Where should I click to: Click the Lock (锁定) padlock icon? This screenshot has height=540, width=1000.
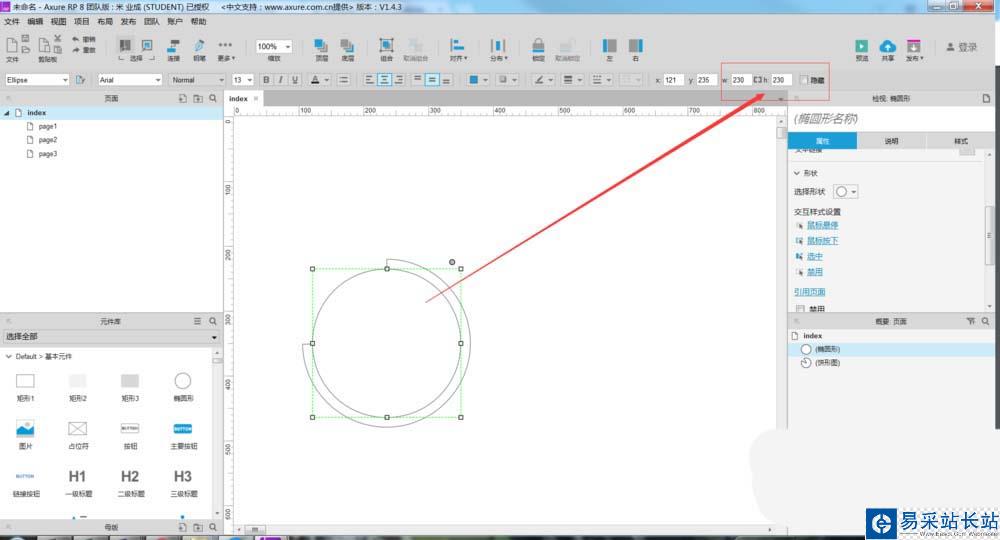pos(538,46)
